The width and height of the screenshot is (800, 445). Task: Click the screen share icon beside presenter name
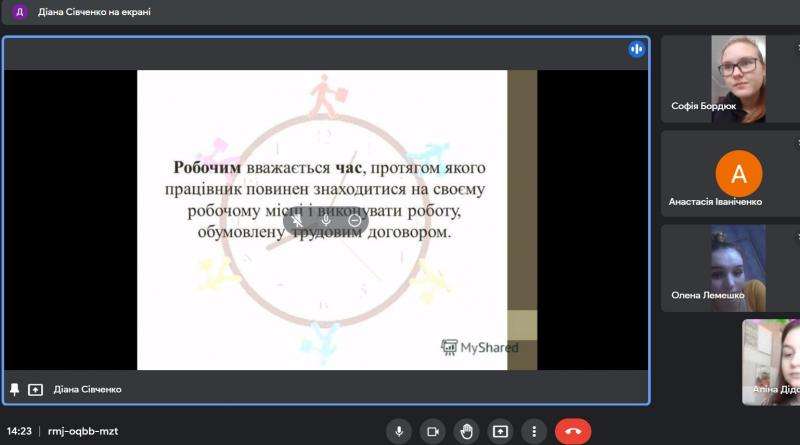pos(35,389)
